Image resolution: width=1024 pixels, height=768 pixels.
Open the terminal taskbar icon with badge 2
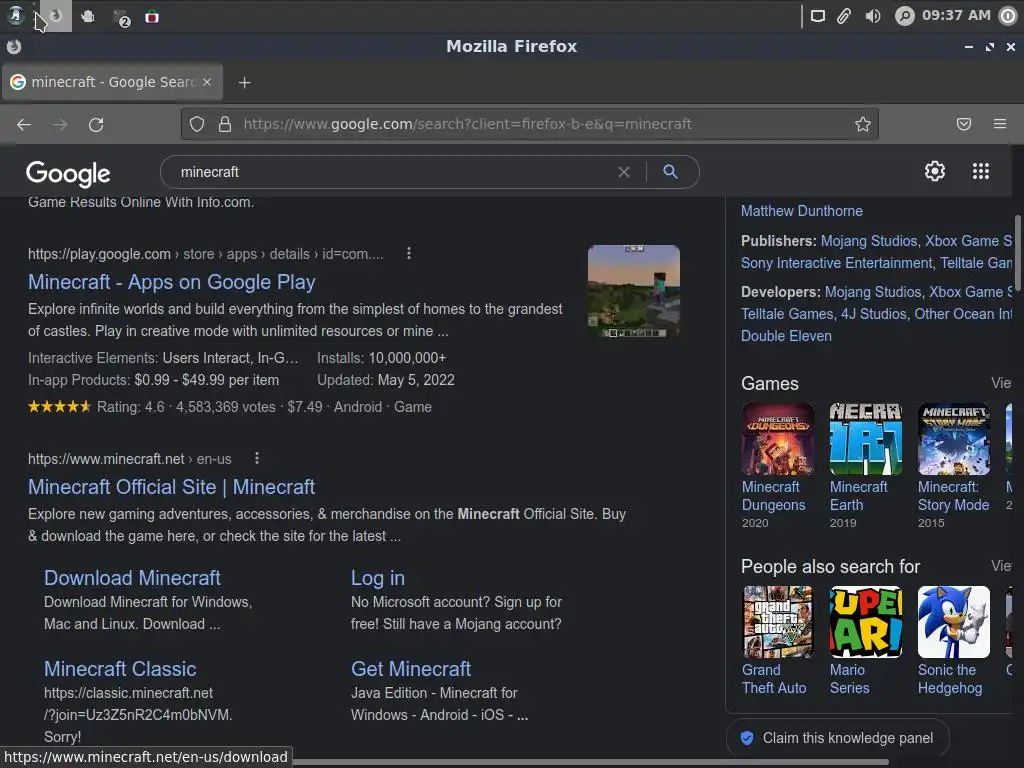tap(121, 18)
